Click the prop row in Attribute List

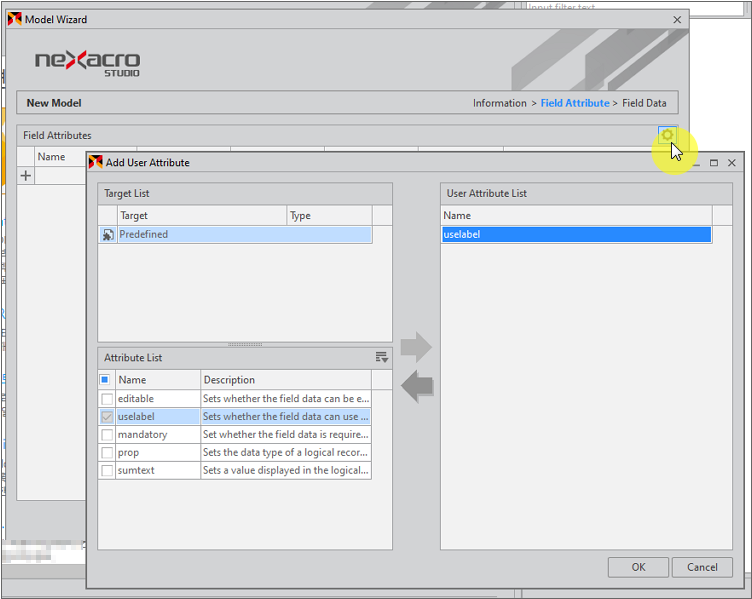click(158, 453)
